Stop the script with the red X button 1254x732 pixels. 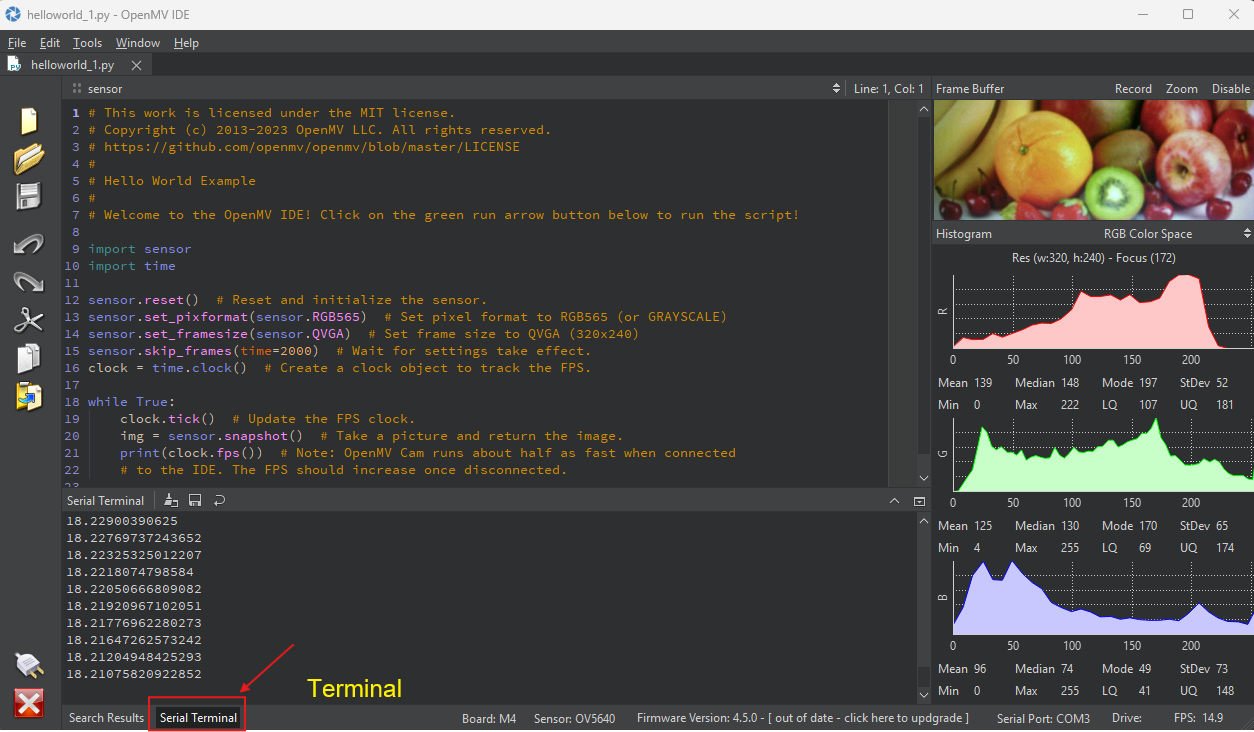[29, 703]
